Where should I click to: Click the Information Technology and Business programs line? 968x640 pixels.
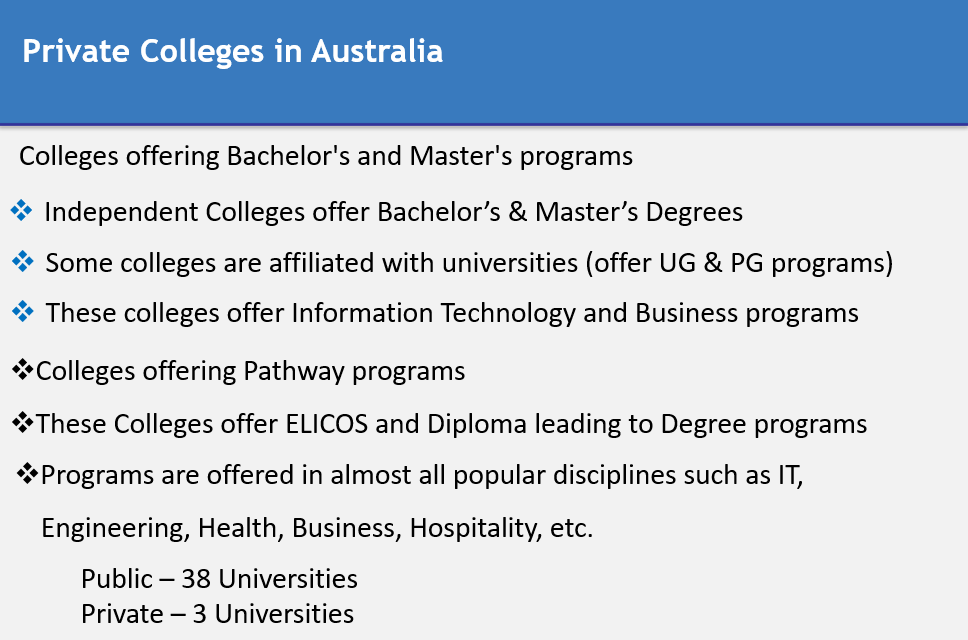tap(452, 314)
